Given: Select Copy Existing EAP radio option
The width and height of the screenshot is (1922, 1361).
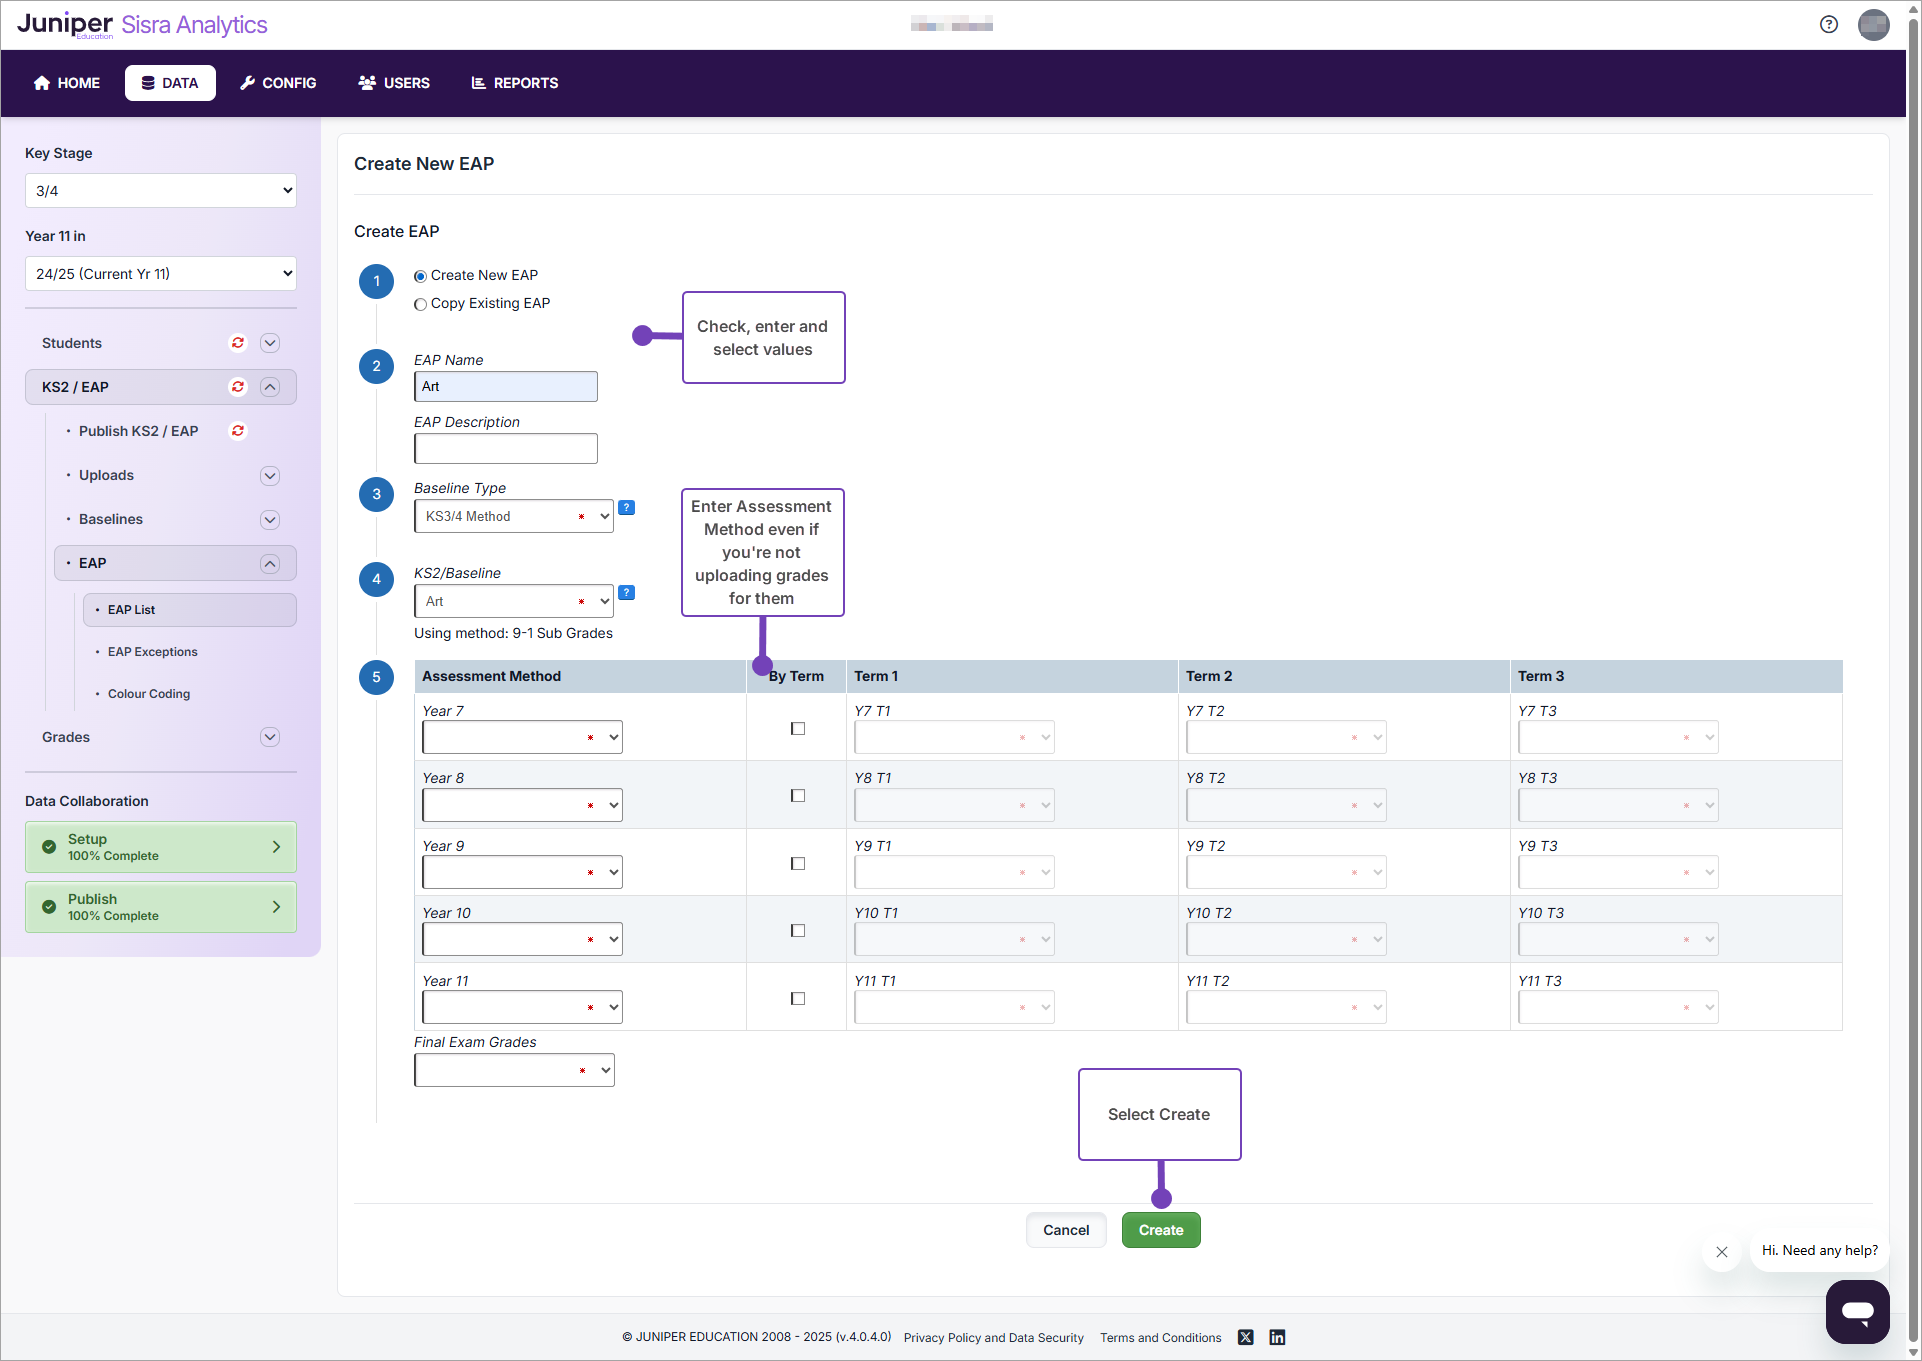Looking at the screenshot, I should pyautogui.click(x=421, y=304).
